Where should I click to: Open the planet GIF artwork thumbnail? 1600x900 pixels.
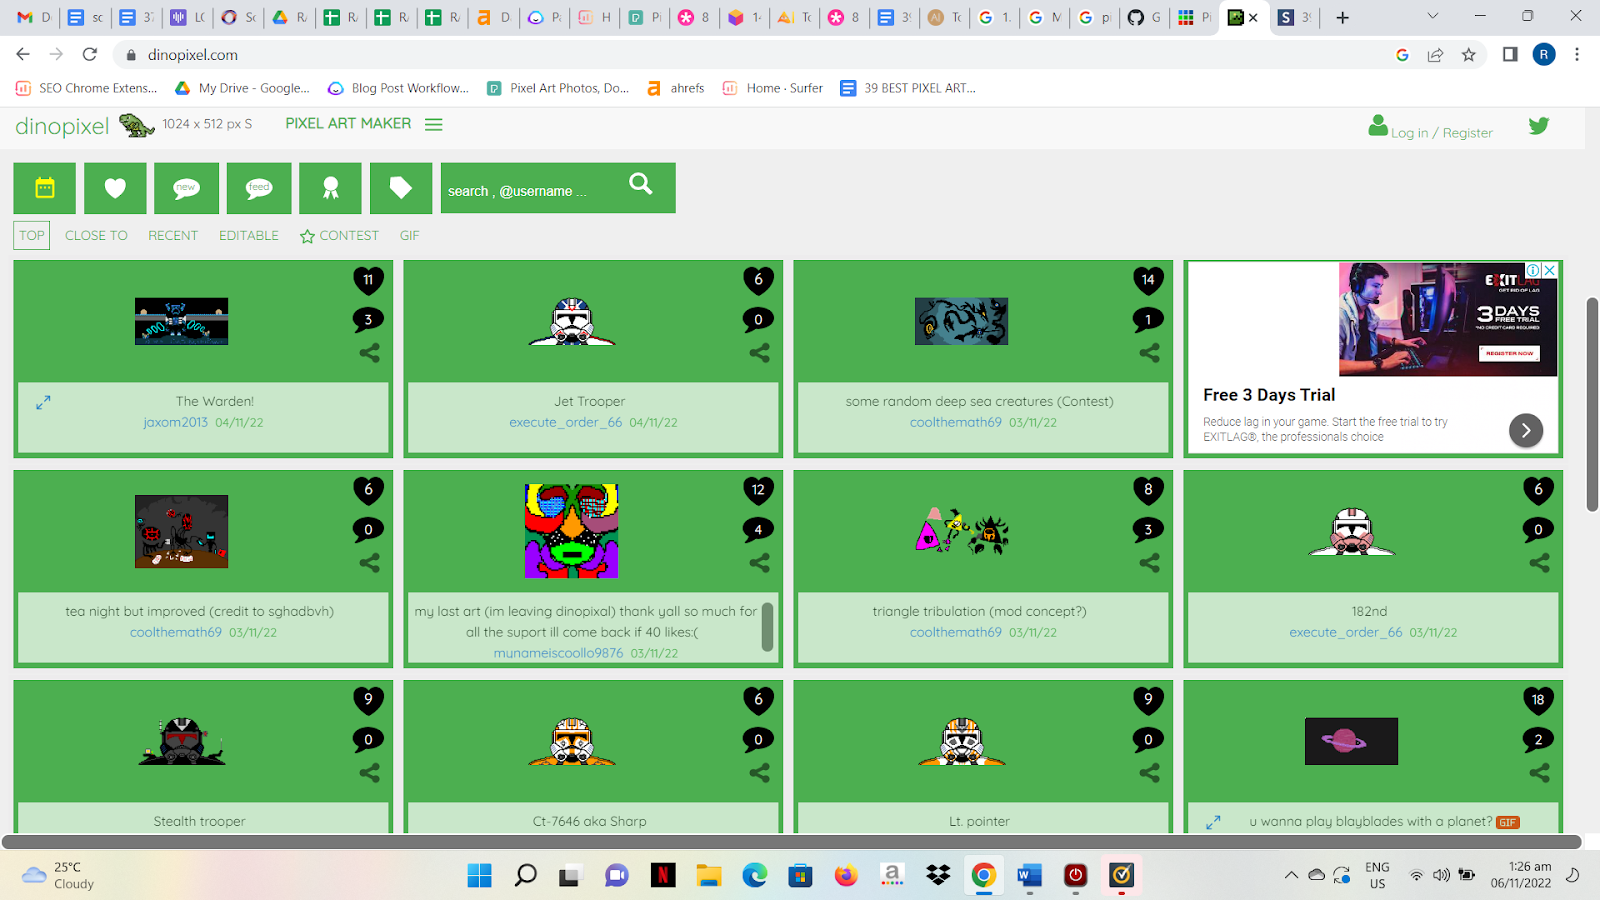pyautogui.click(x=1351, y=741)
